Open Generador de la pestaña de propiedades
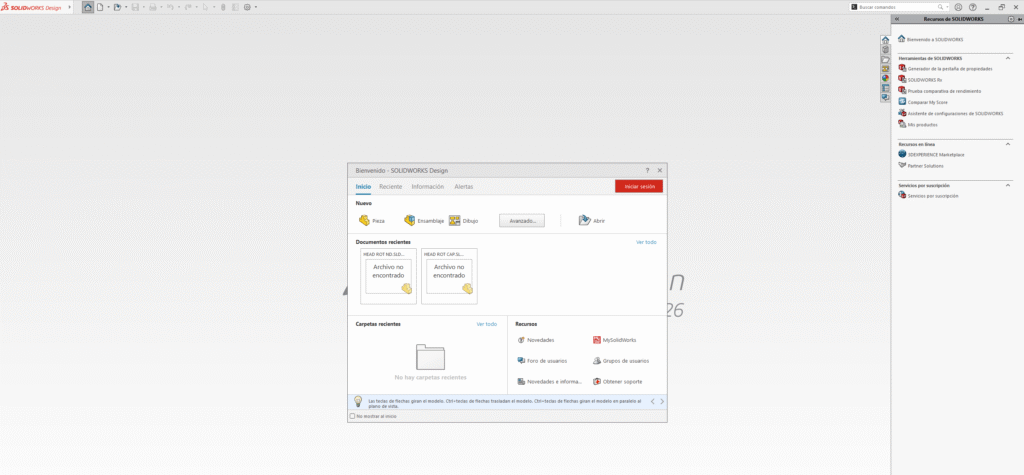 pos(945,69)
